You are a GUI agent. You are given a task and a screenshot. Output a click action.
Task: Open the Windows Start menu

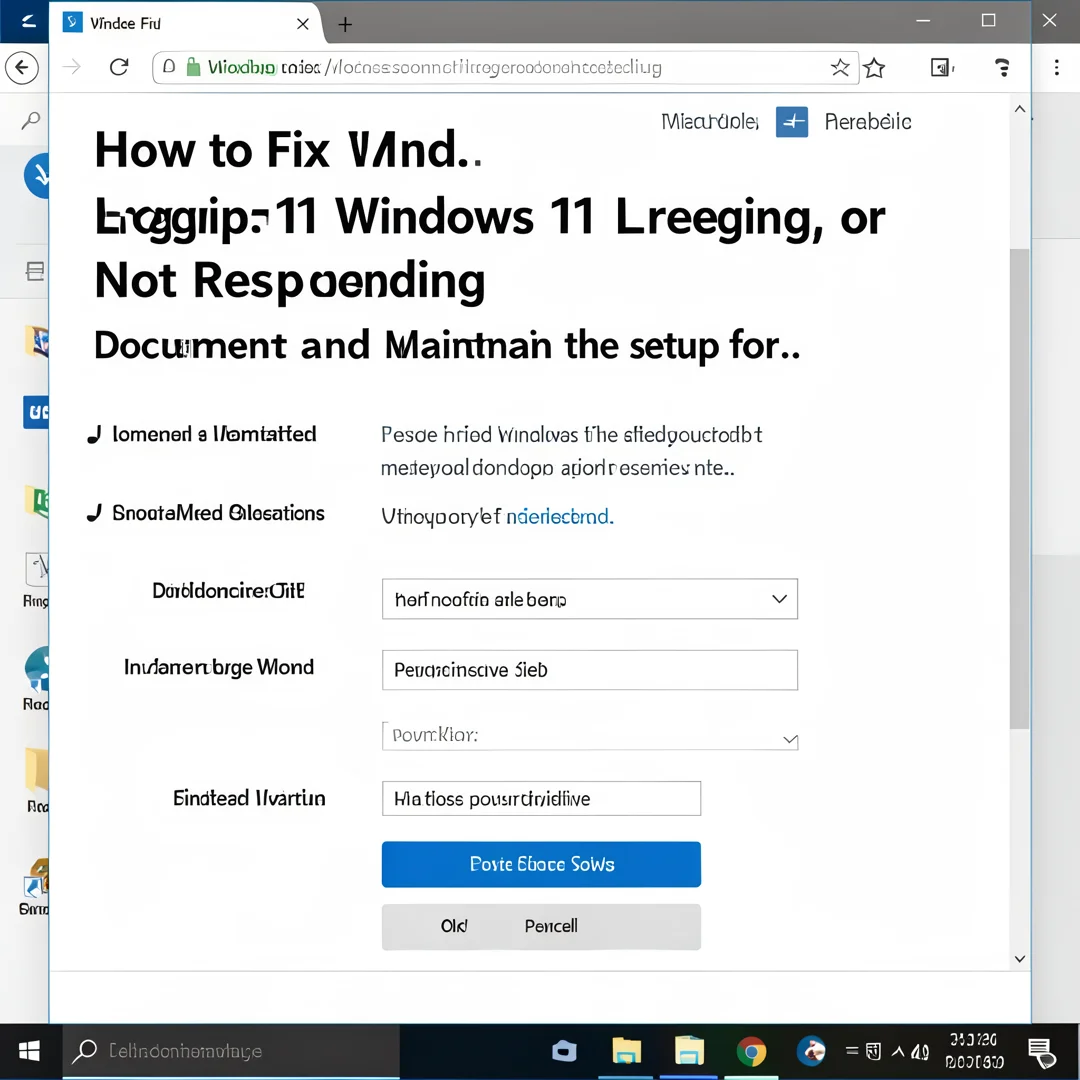(x=30, y=1051)
